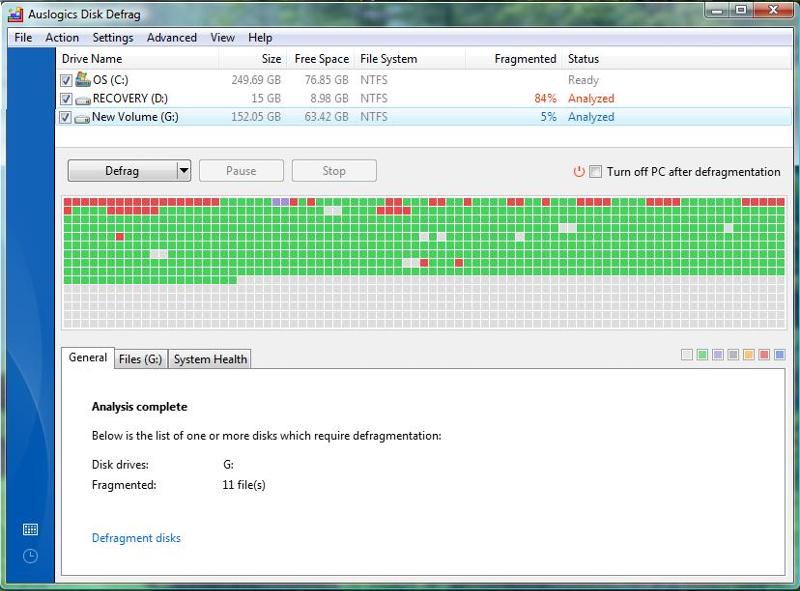This screenshot has height=591, width=800.
Task: Switch to the System Health tab
Action: tap(210, 359)
